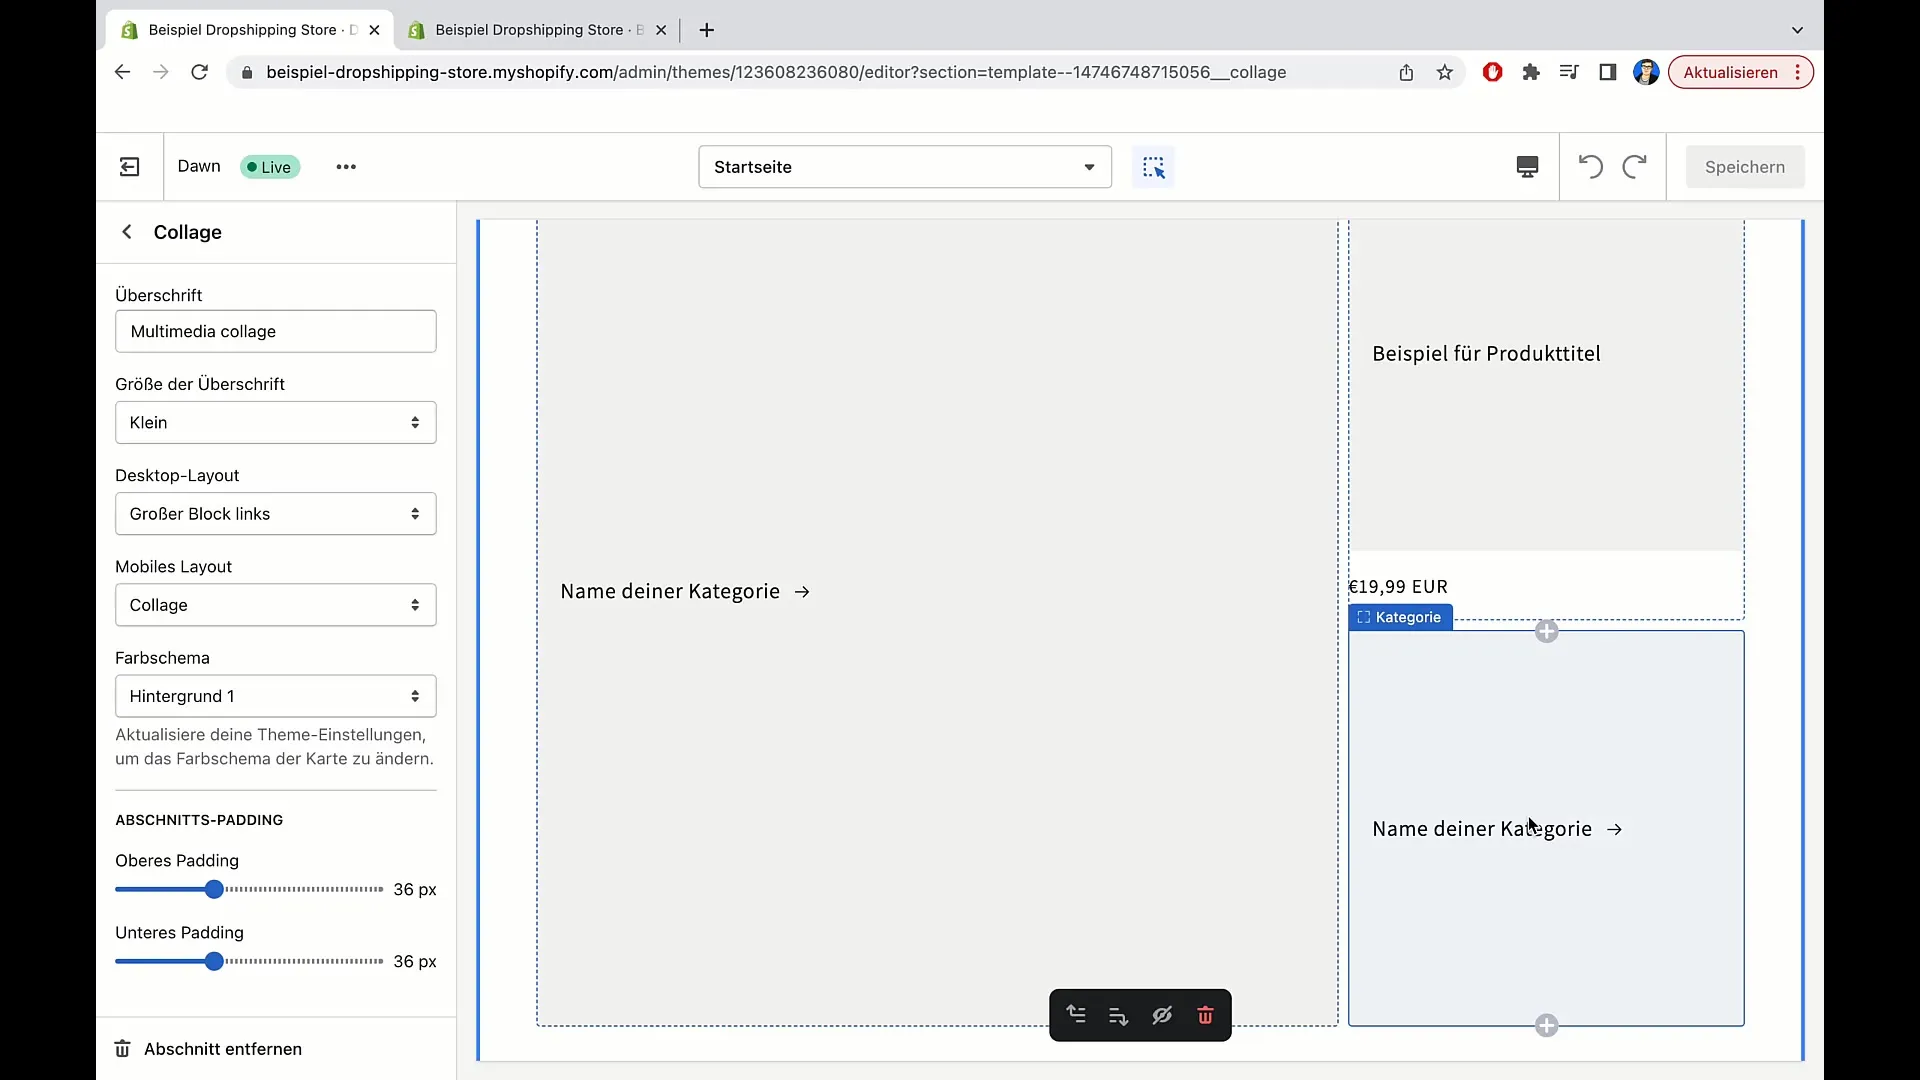The width and height of the screenshot is (1920, 1080).
Task: Click the Aktualisieren browser update button
Action: click(1740, 72)
